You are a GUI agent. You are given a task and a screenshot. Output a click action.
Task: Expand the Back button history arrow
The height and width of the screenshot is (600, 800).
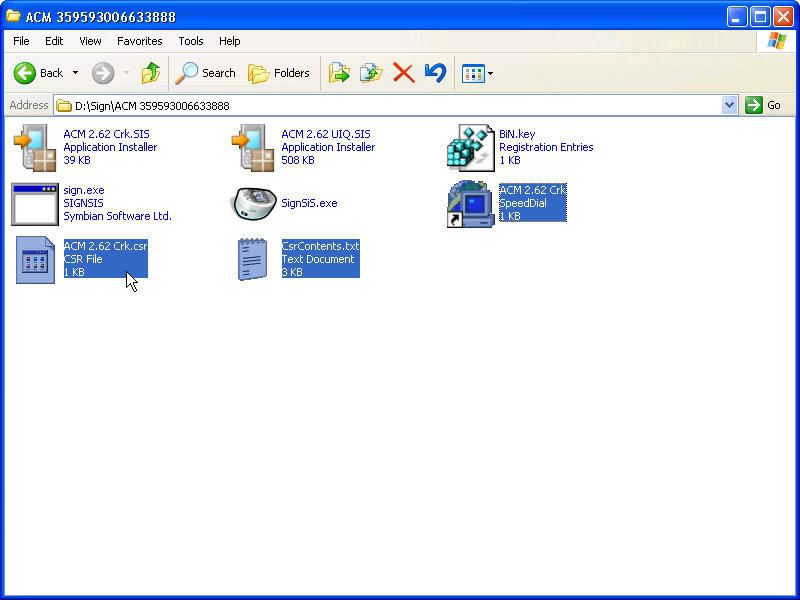75,73
